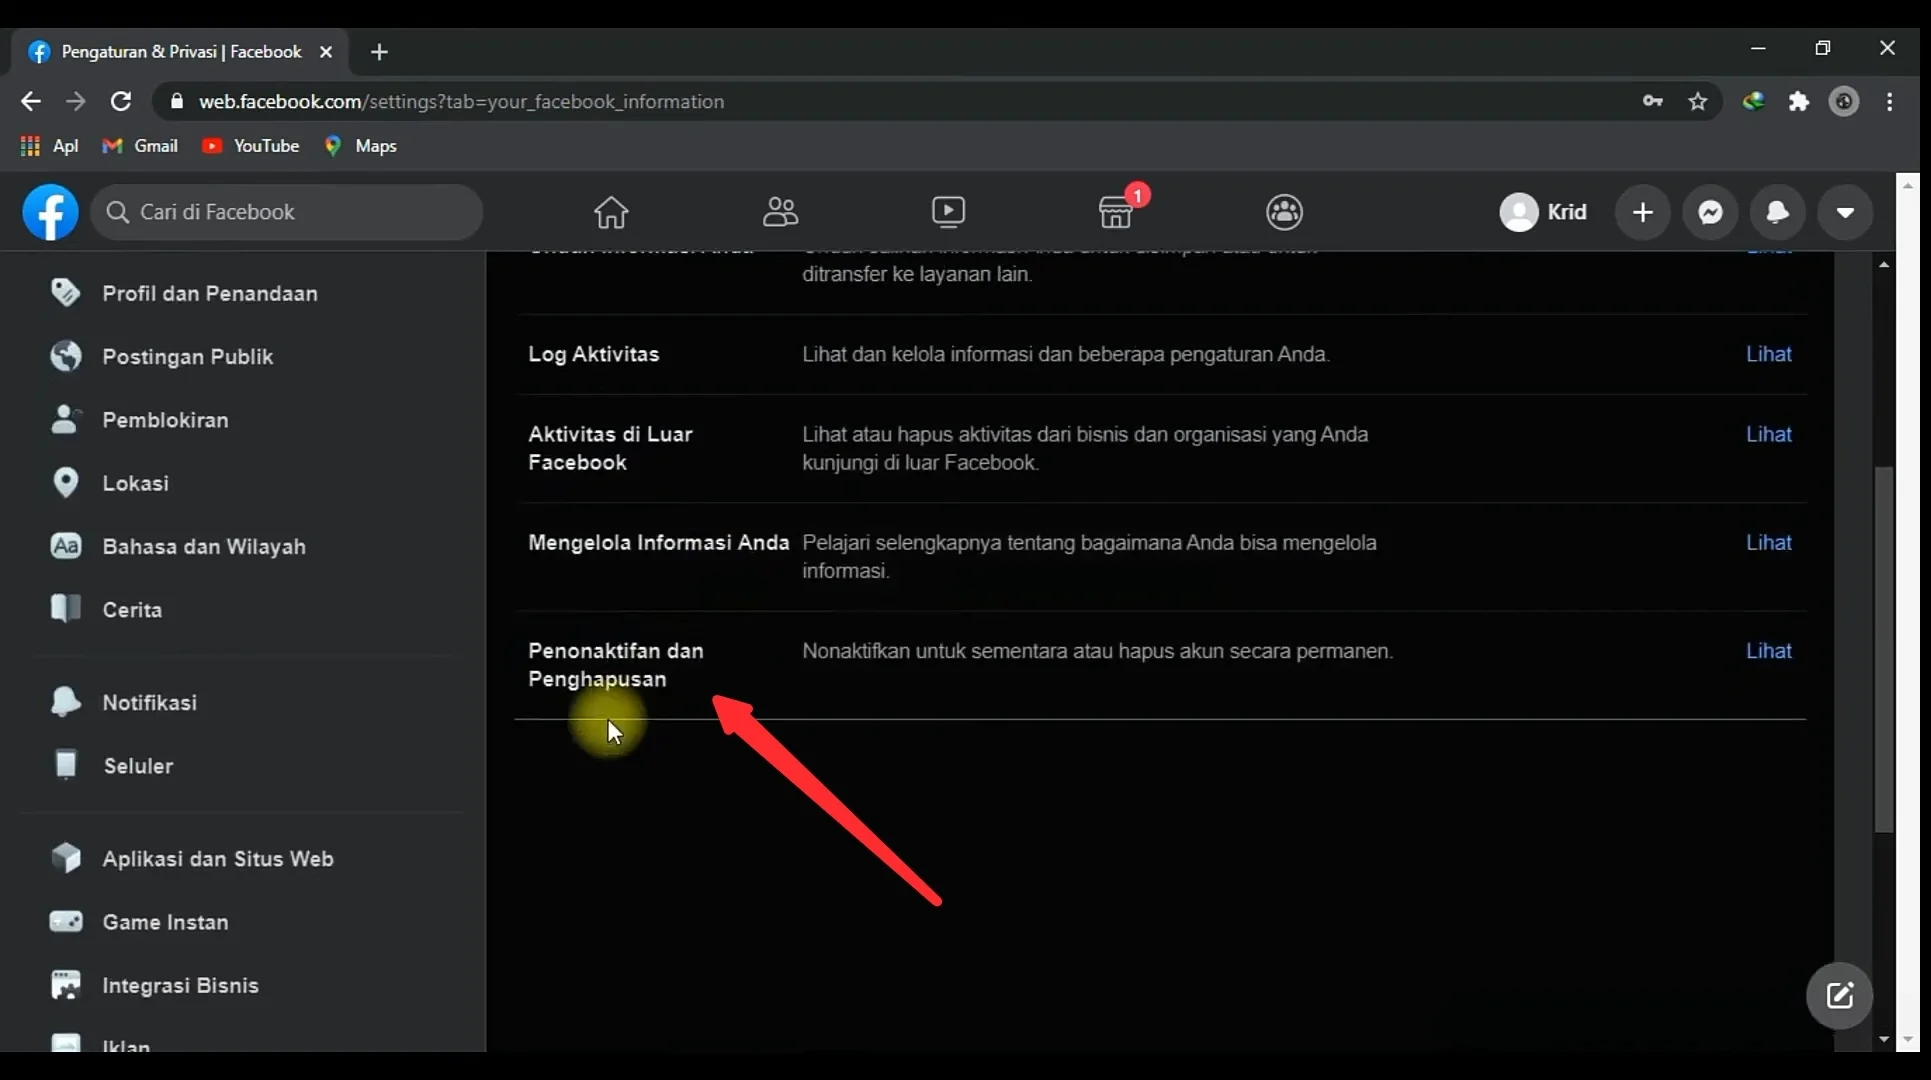Click the Profil dan Penandaan tag icon
This screenshot has width=1931, height=1080.
tap(65, 292)
